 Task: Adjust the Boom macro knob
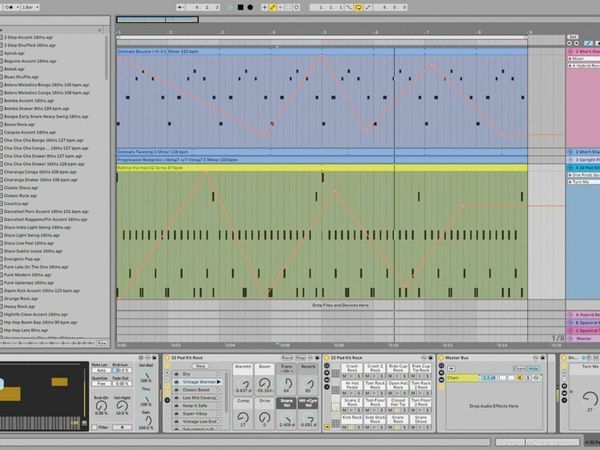coord(265,383)
